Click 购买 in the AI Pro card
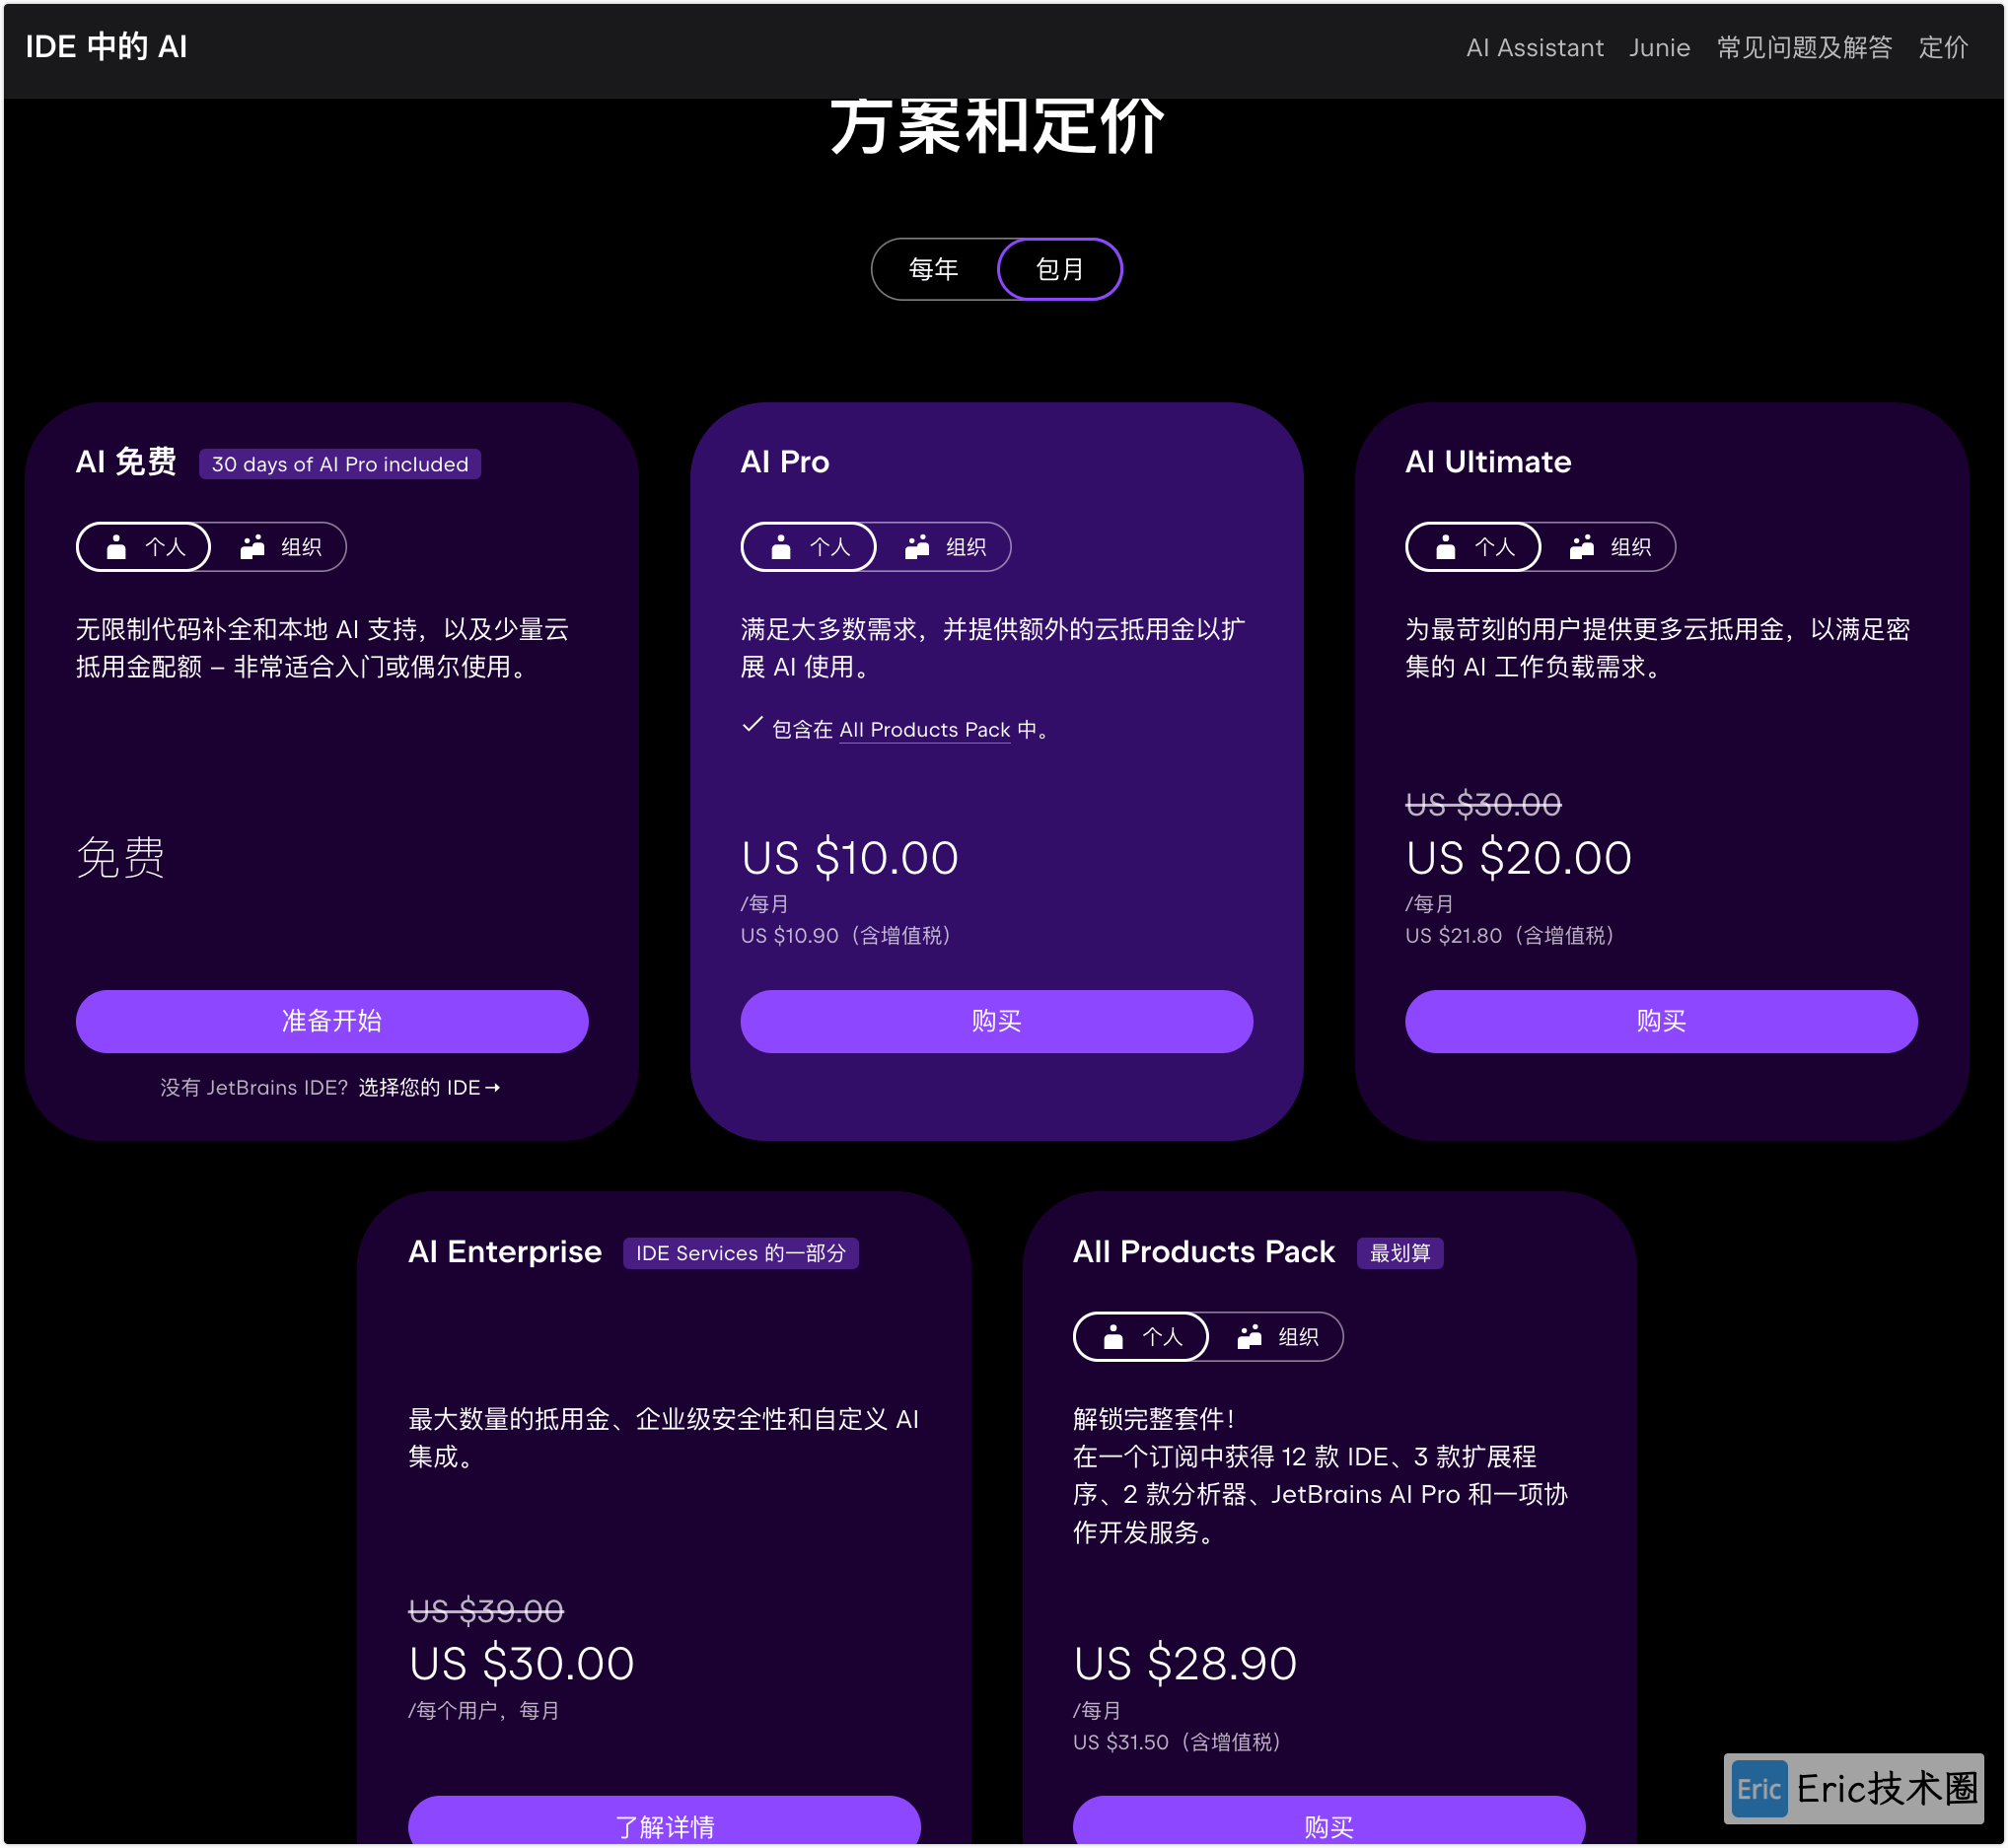The height and width of the screenshot is (1848, 2008). click(997, 1021)
